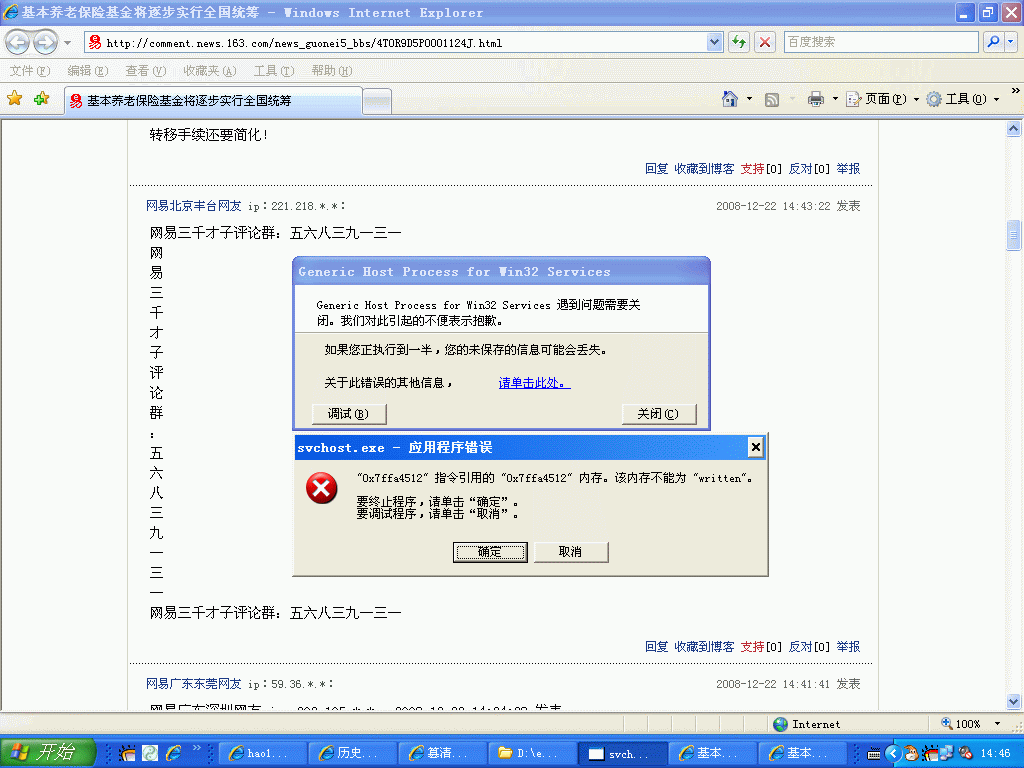Click the Print icon

(816, 99)
